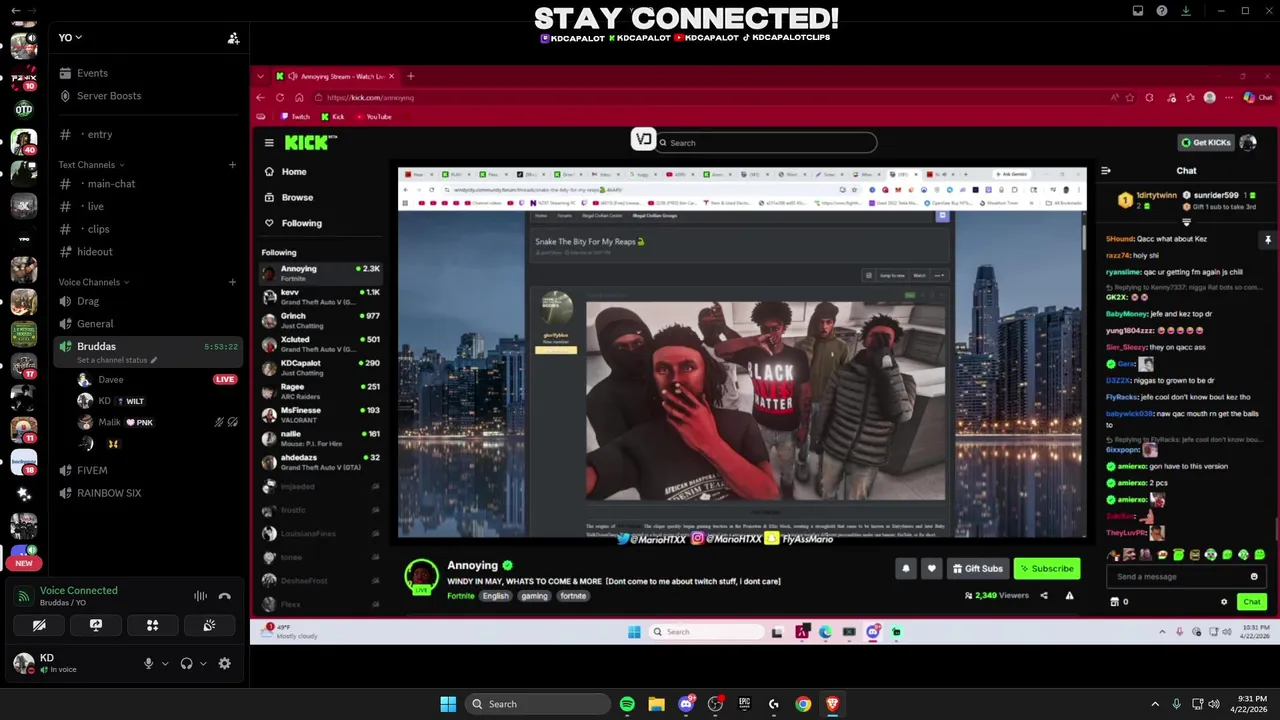Deafen Discord headphones
Screen dimensions: 1280x720
186,663
